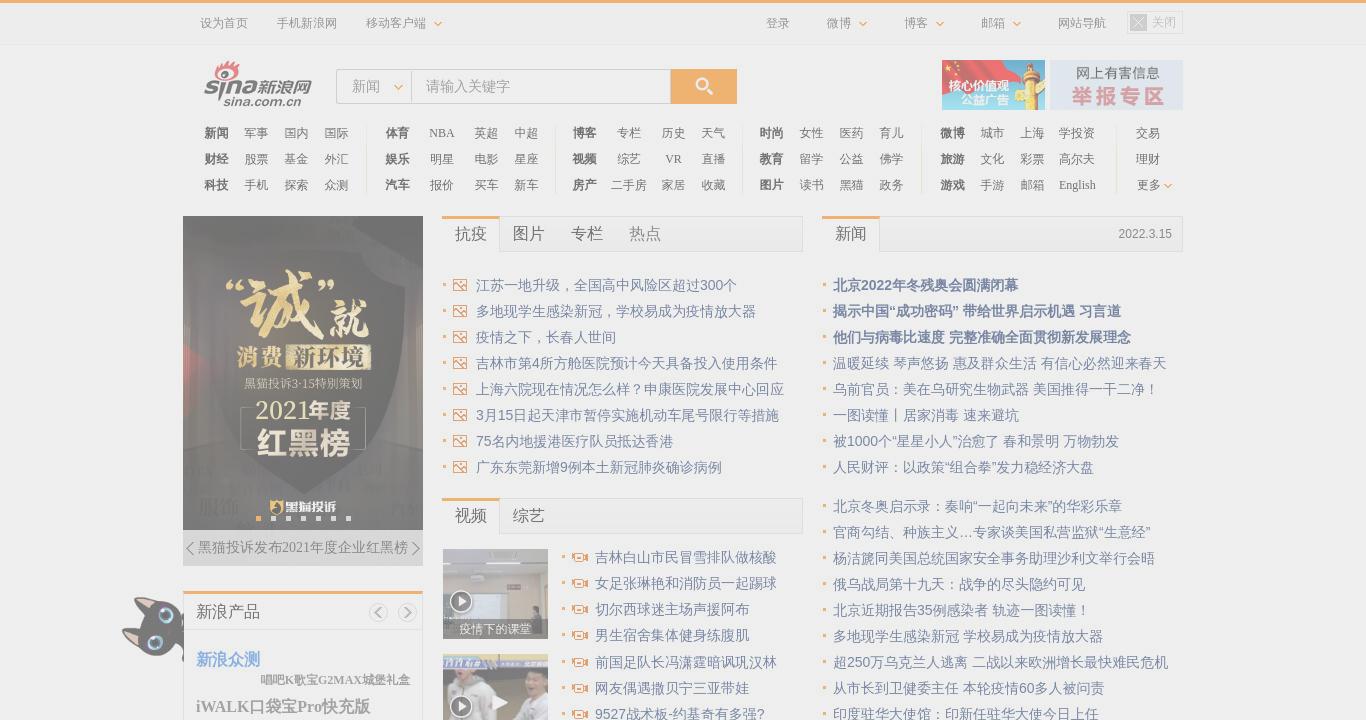Open 黑猫投诉发布2021年度企业红黑榜 caption link
The image size is (1366, 720).
[303, 548]
